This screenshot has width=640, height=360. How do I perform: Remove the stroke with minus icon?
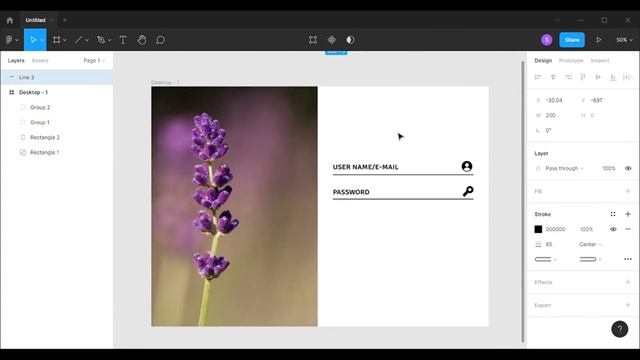tap(628, 229)
